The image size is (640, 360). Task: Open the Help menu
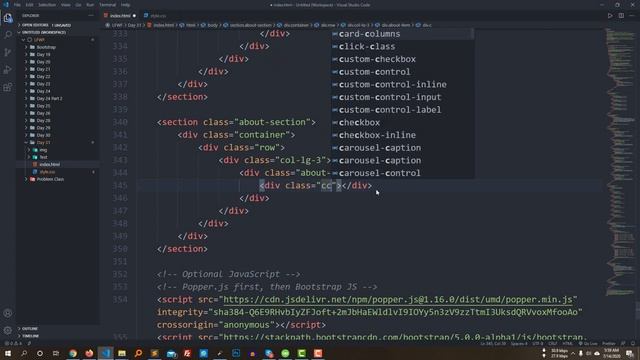pyautogui.click(x=125, y=5)
